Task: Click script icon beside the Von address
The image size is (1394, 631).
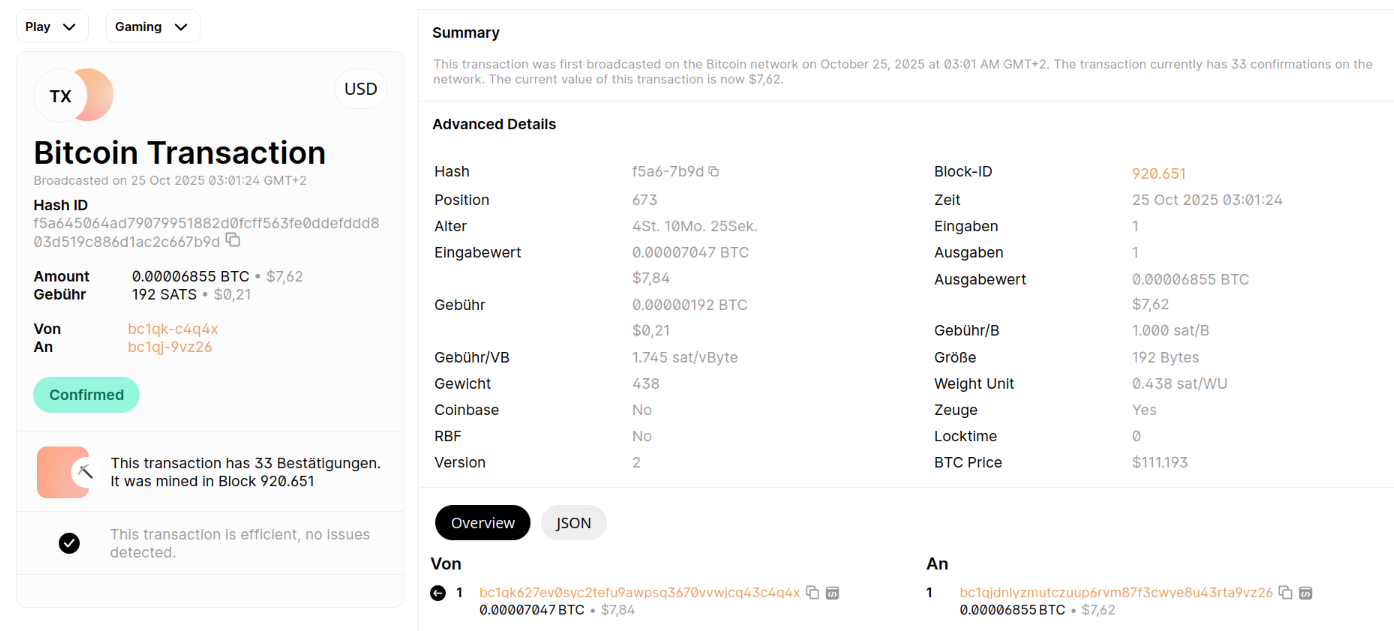Action: pyautogui.click(x=832, y=593)
